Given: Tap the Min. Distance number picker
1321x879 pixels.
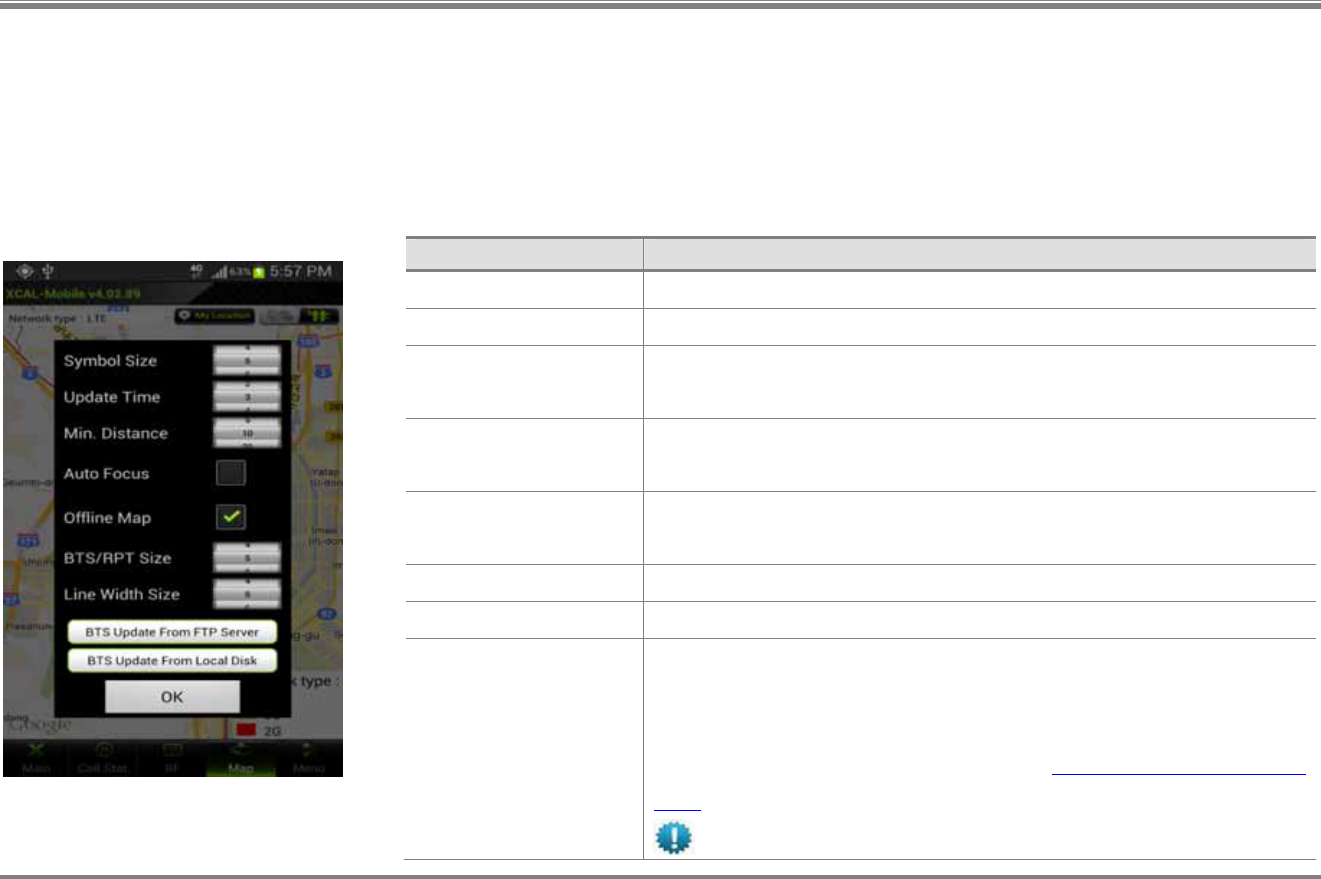Looking at the screenshot, I should [x=248, y=433].
